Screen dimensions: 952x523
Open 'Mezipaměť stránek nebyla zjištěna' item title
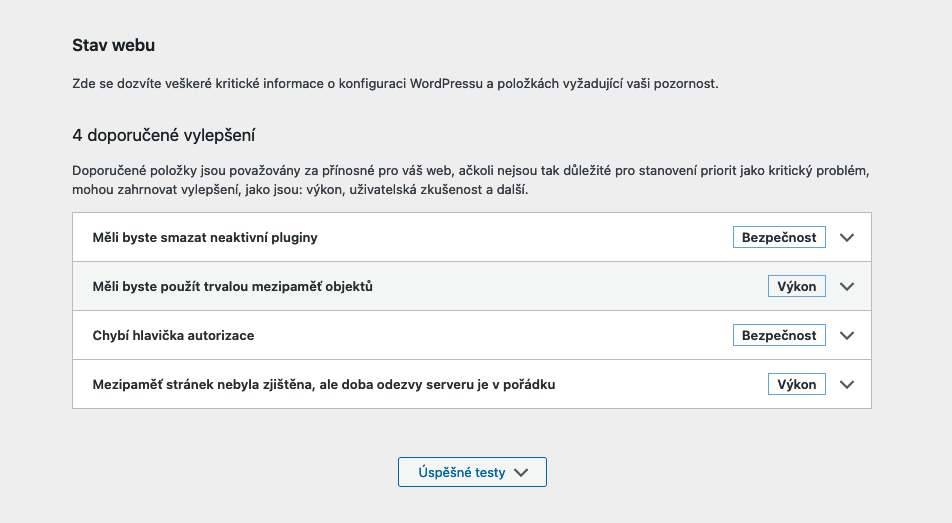[323, 385]
